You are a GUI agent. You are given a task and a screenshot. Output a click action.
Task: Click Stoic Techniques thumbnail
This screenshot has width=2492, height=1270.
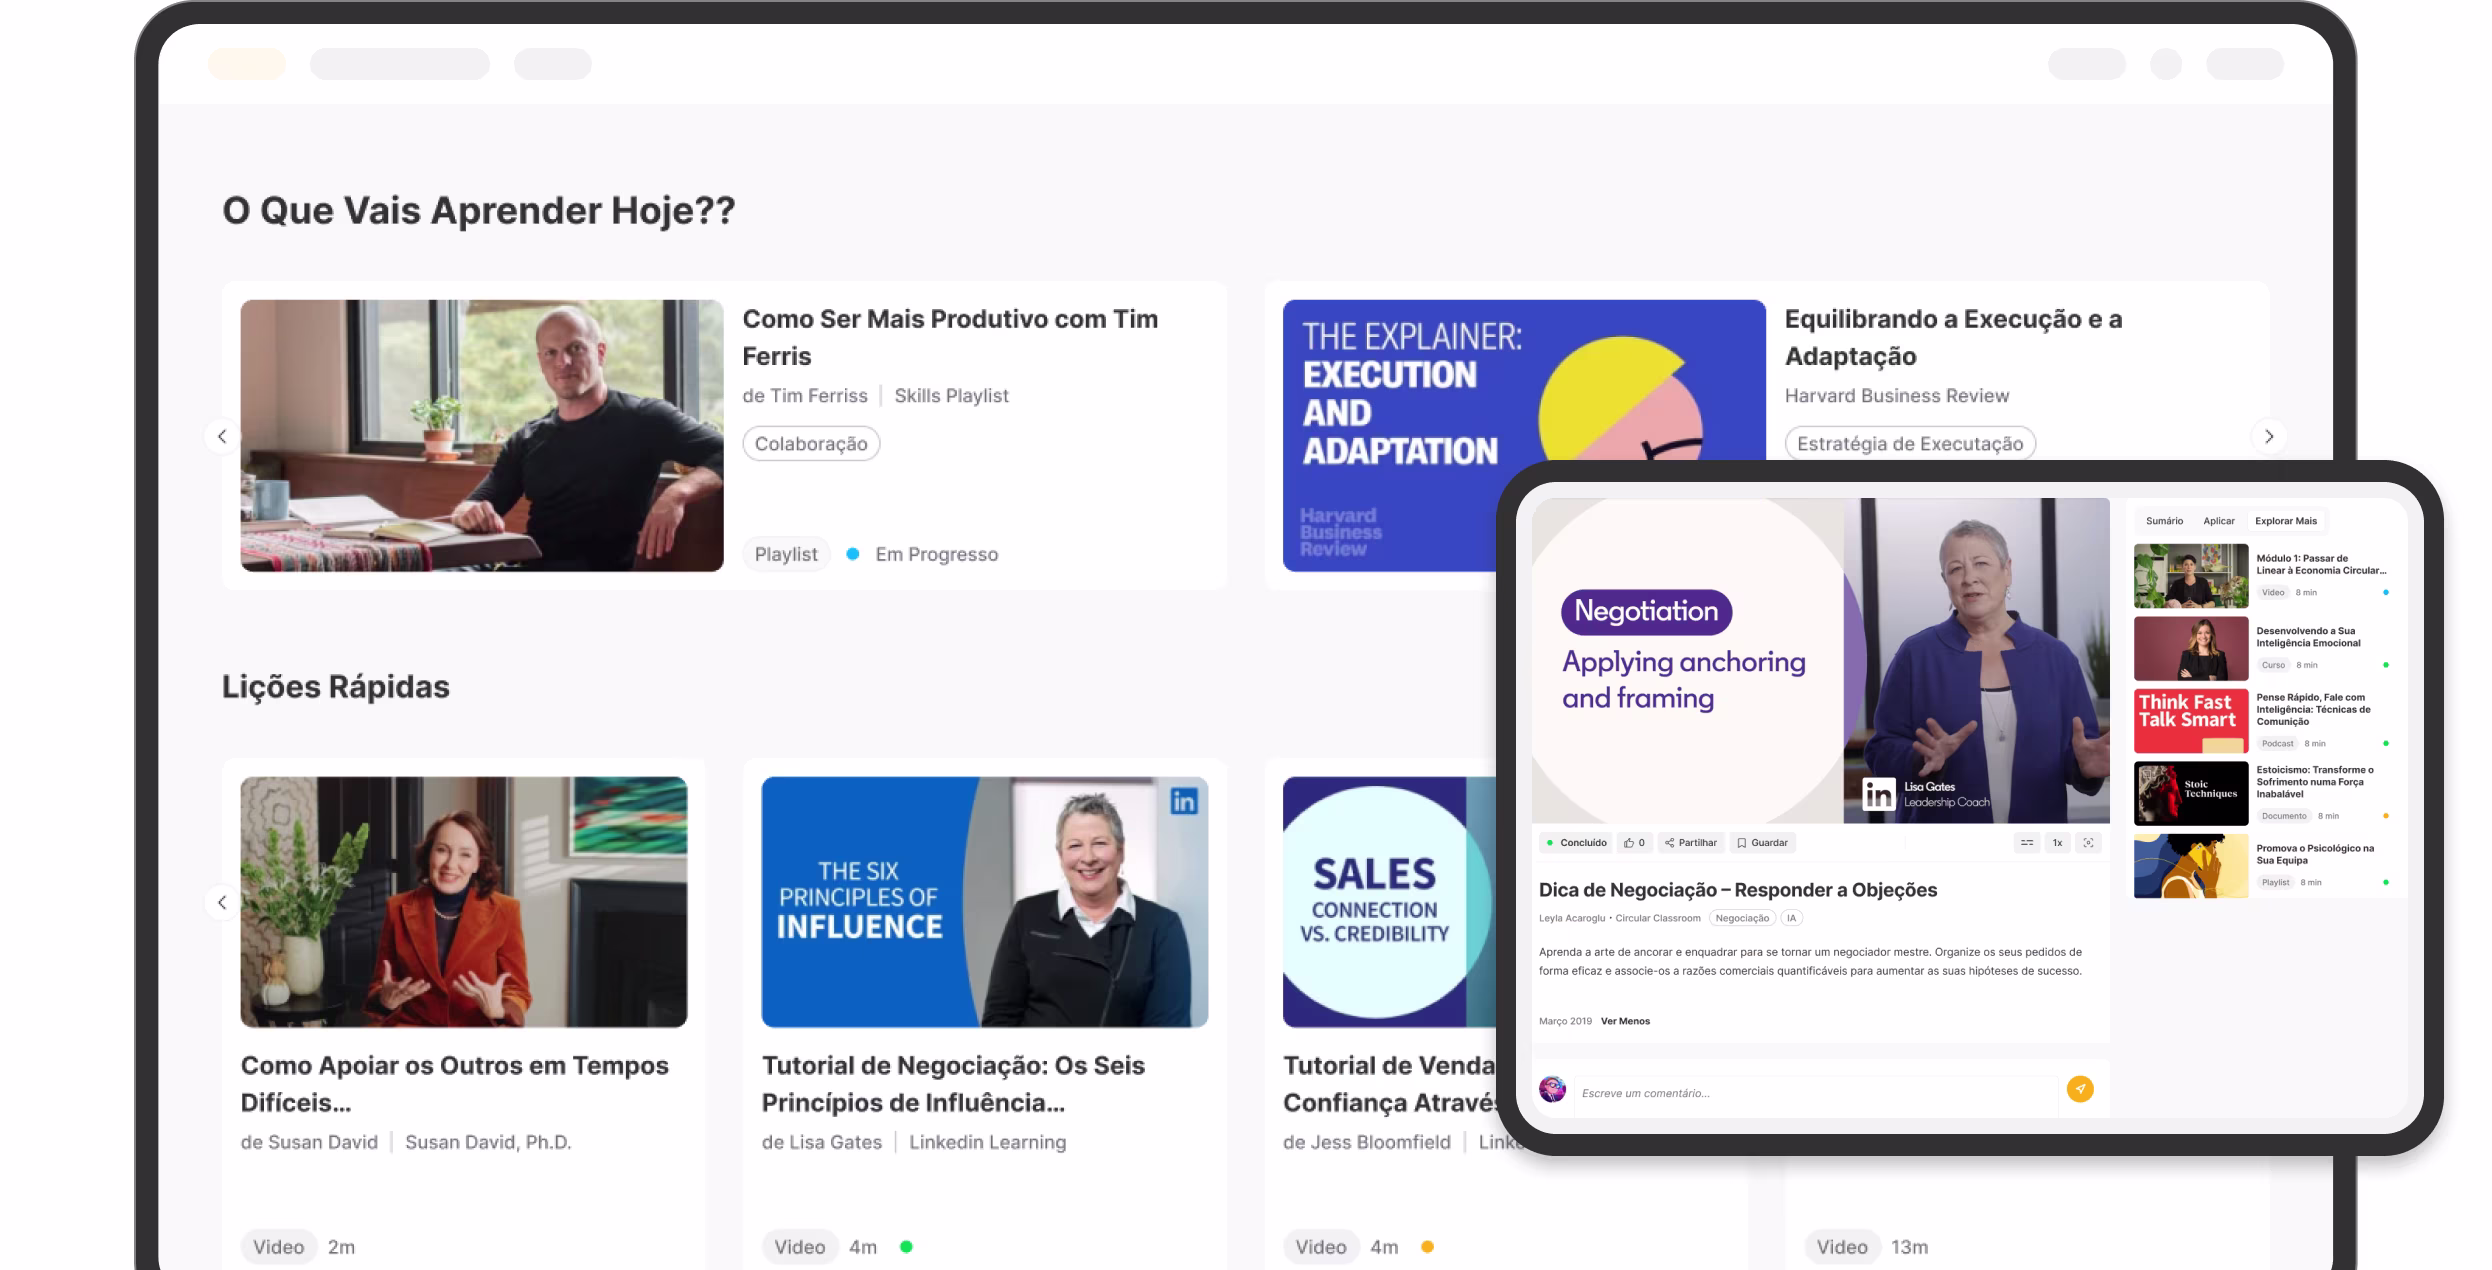2191,793
